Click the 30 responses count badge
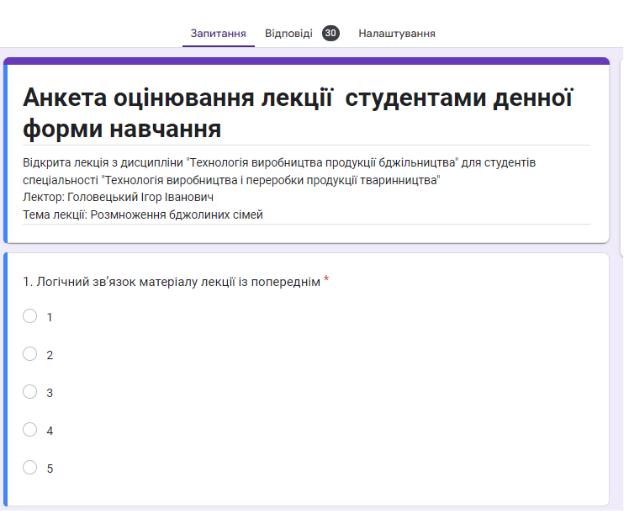This screenshot has height=511, width=624. pos(331,33)
